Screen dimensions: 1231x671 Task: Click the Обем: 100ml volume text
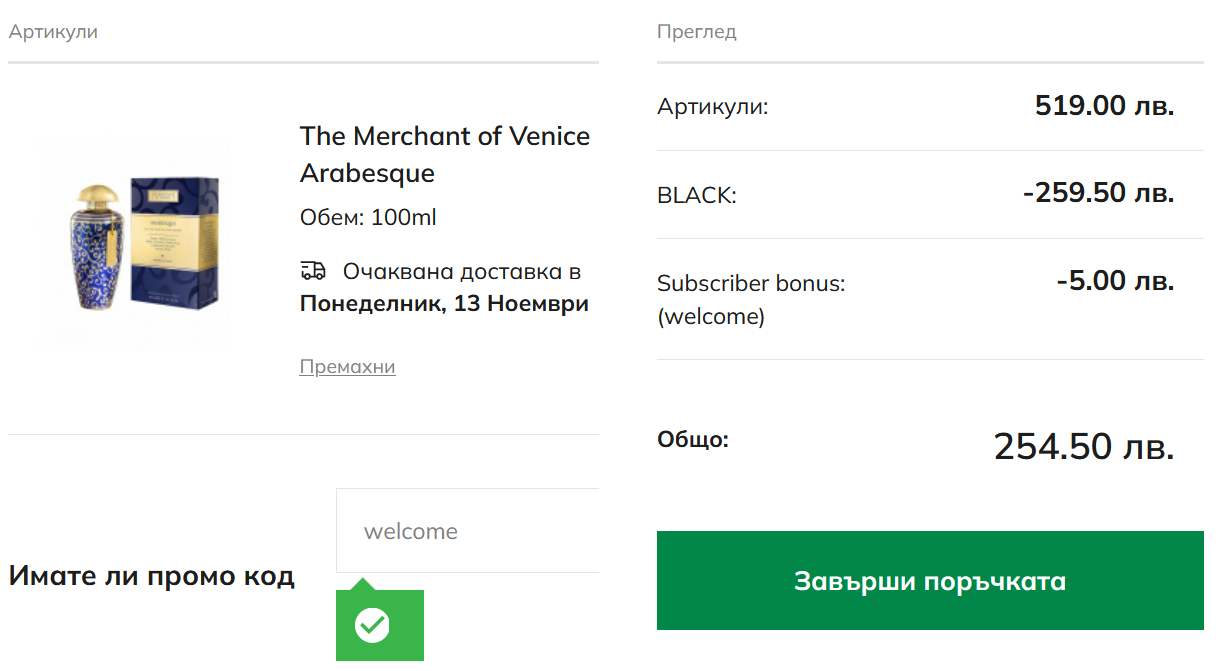tap(368, 218)
